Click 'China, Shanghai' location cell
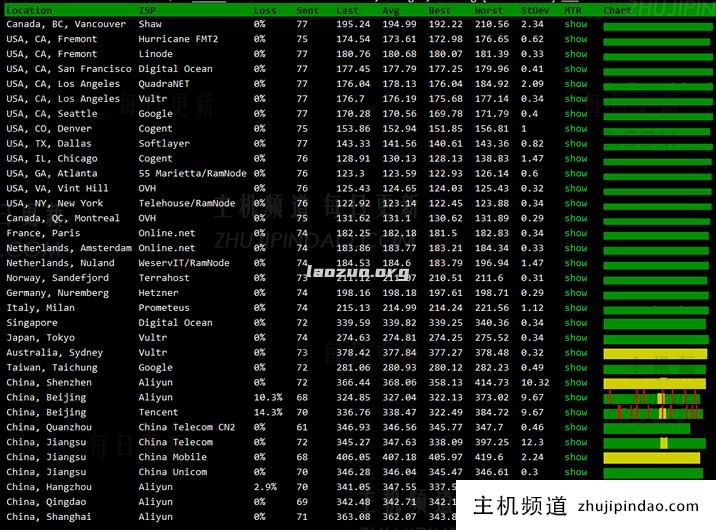 coord(49,517)
